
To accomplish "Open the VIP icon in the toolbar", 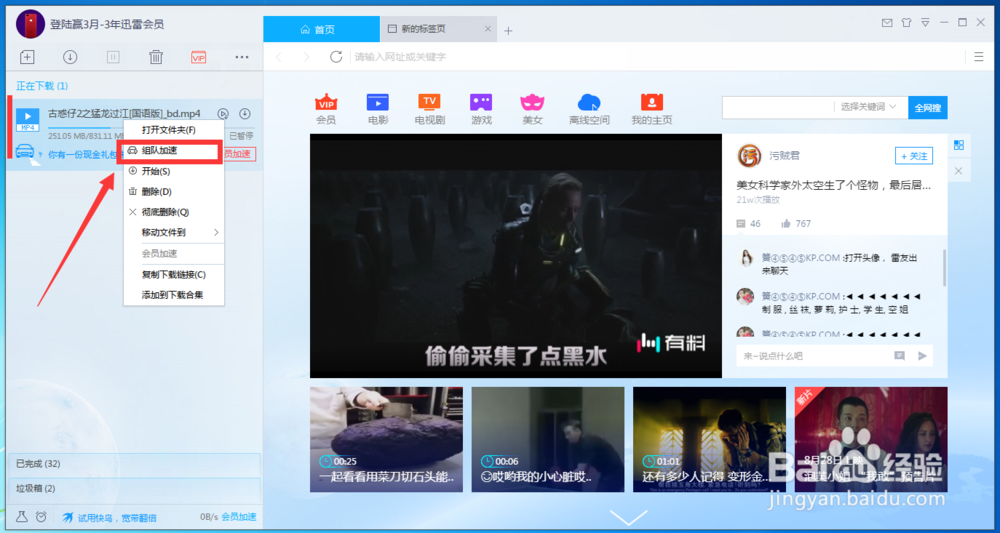I will point(198,57).
